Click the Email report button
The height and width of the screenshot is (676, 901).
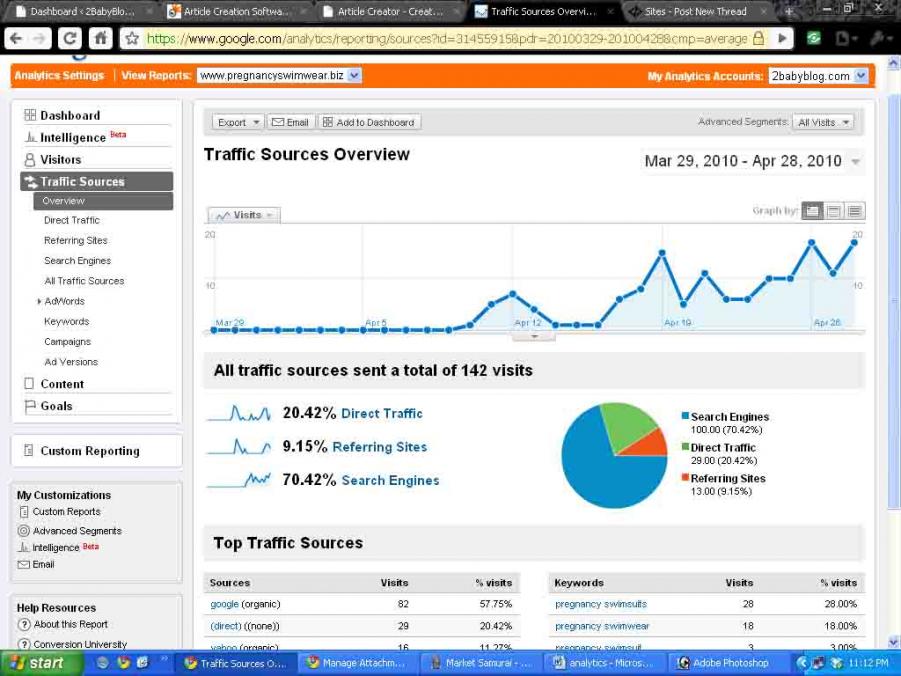click(x=291, y=122)
